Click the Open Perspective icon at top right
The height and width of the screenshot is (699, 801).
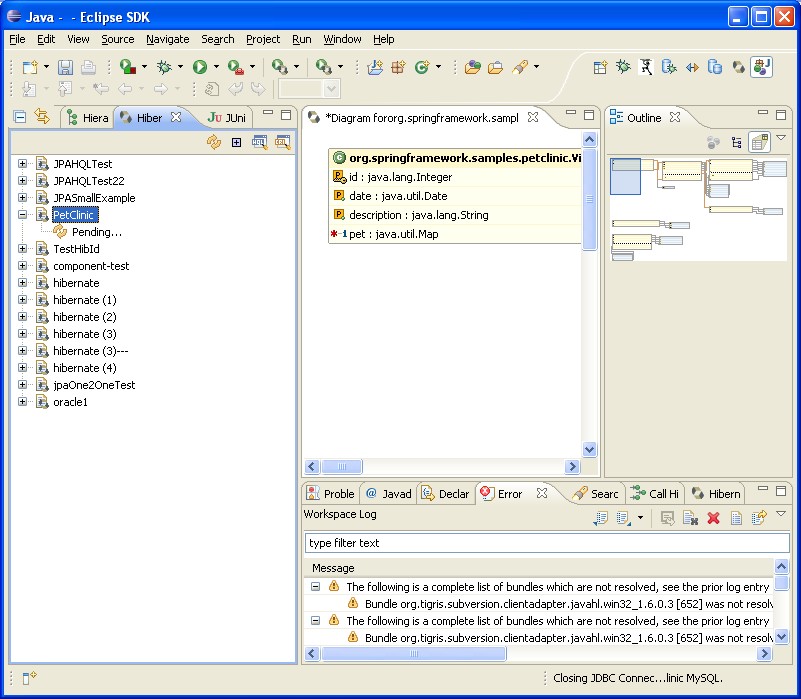(600, 67)
